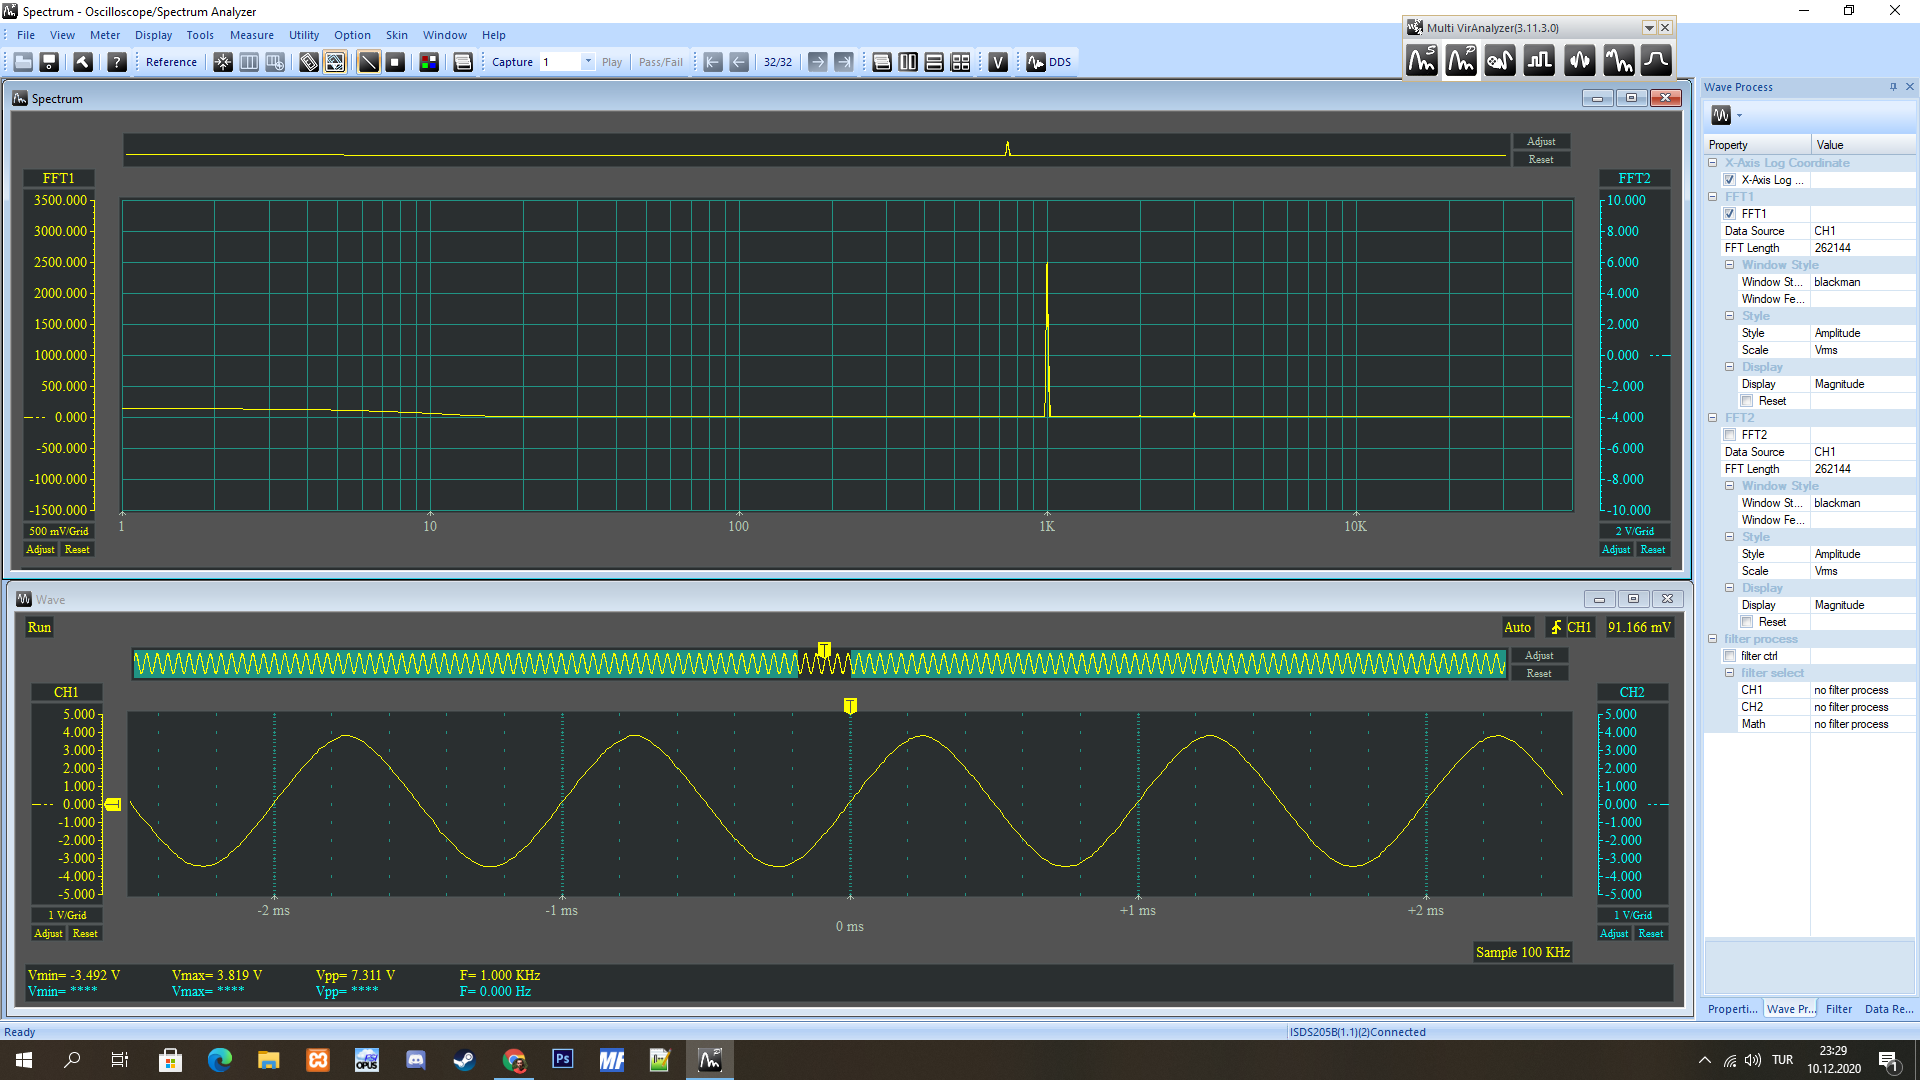Image resolution: width=1920 pixels, height=1080 pixels.
Task: Click the four-pane grid window layout icon
Action: 960,62
